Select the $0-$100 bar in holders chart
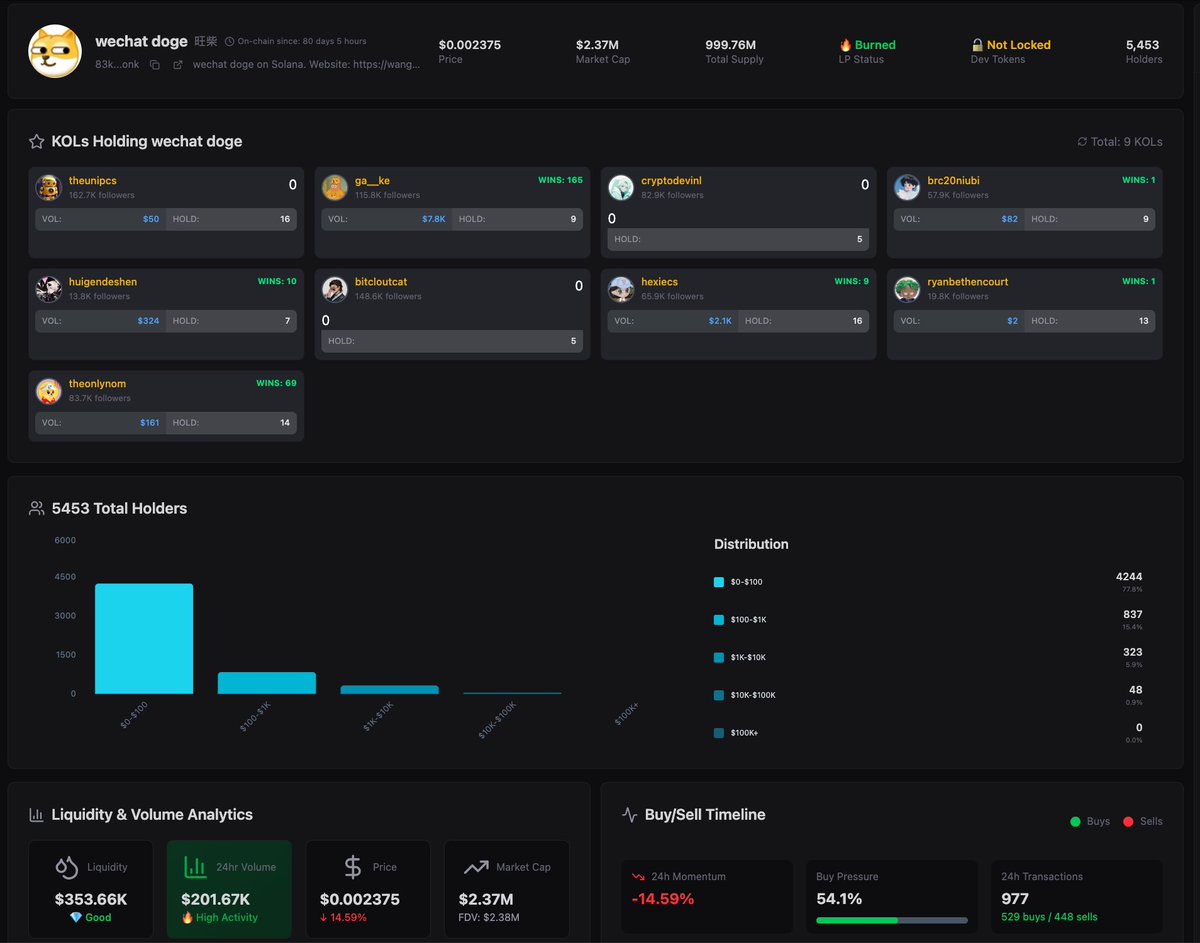 pos(144,639)
